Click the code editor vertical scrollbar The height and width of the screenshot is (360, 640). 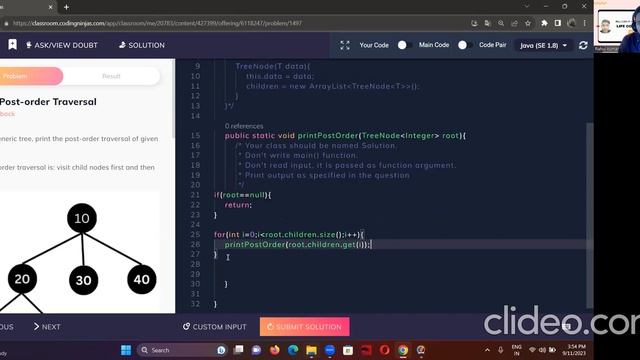coord(589,215)
